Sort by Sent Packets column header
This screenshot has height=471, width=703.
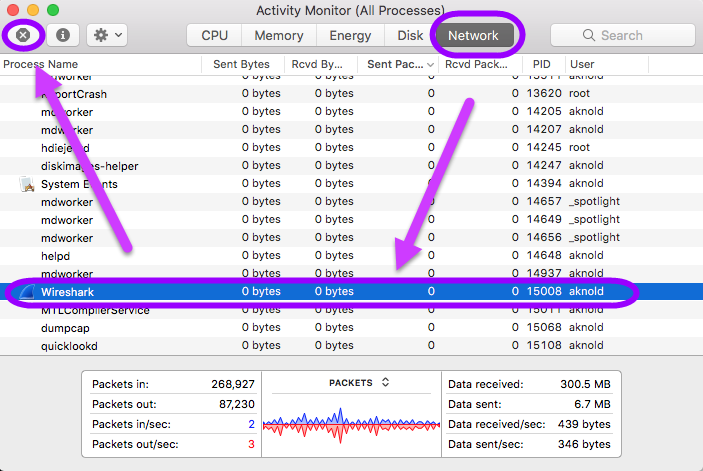398,65
